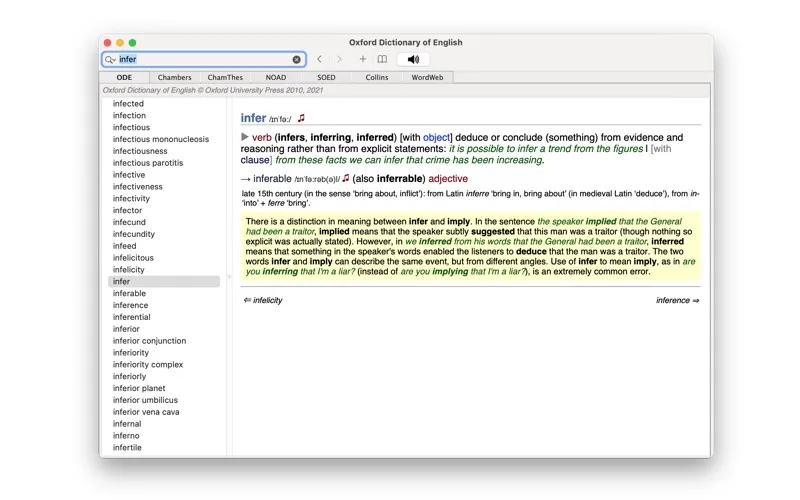Follow the clause link in the definition
800x500 pixels.
[x=255, y=160]
